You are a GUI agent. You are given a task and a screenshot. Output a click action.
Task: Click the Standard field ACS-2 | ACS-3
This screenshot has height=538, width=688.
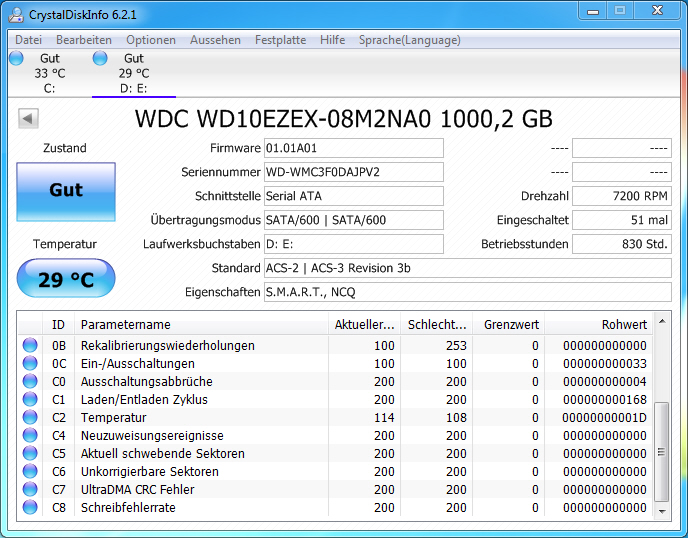468,268
